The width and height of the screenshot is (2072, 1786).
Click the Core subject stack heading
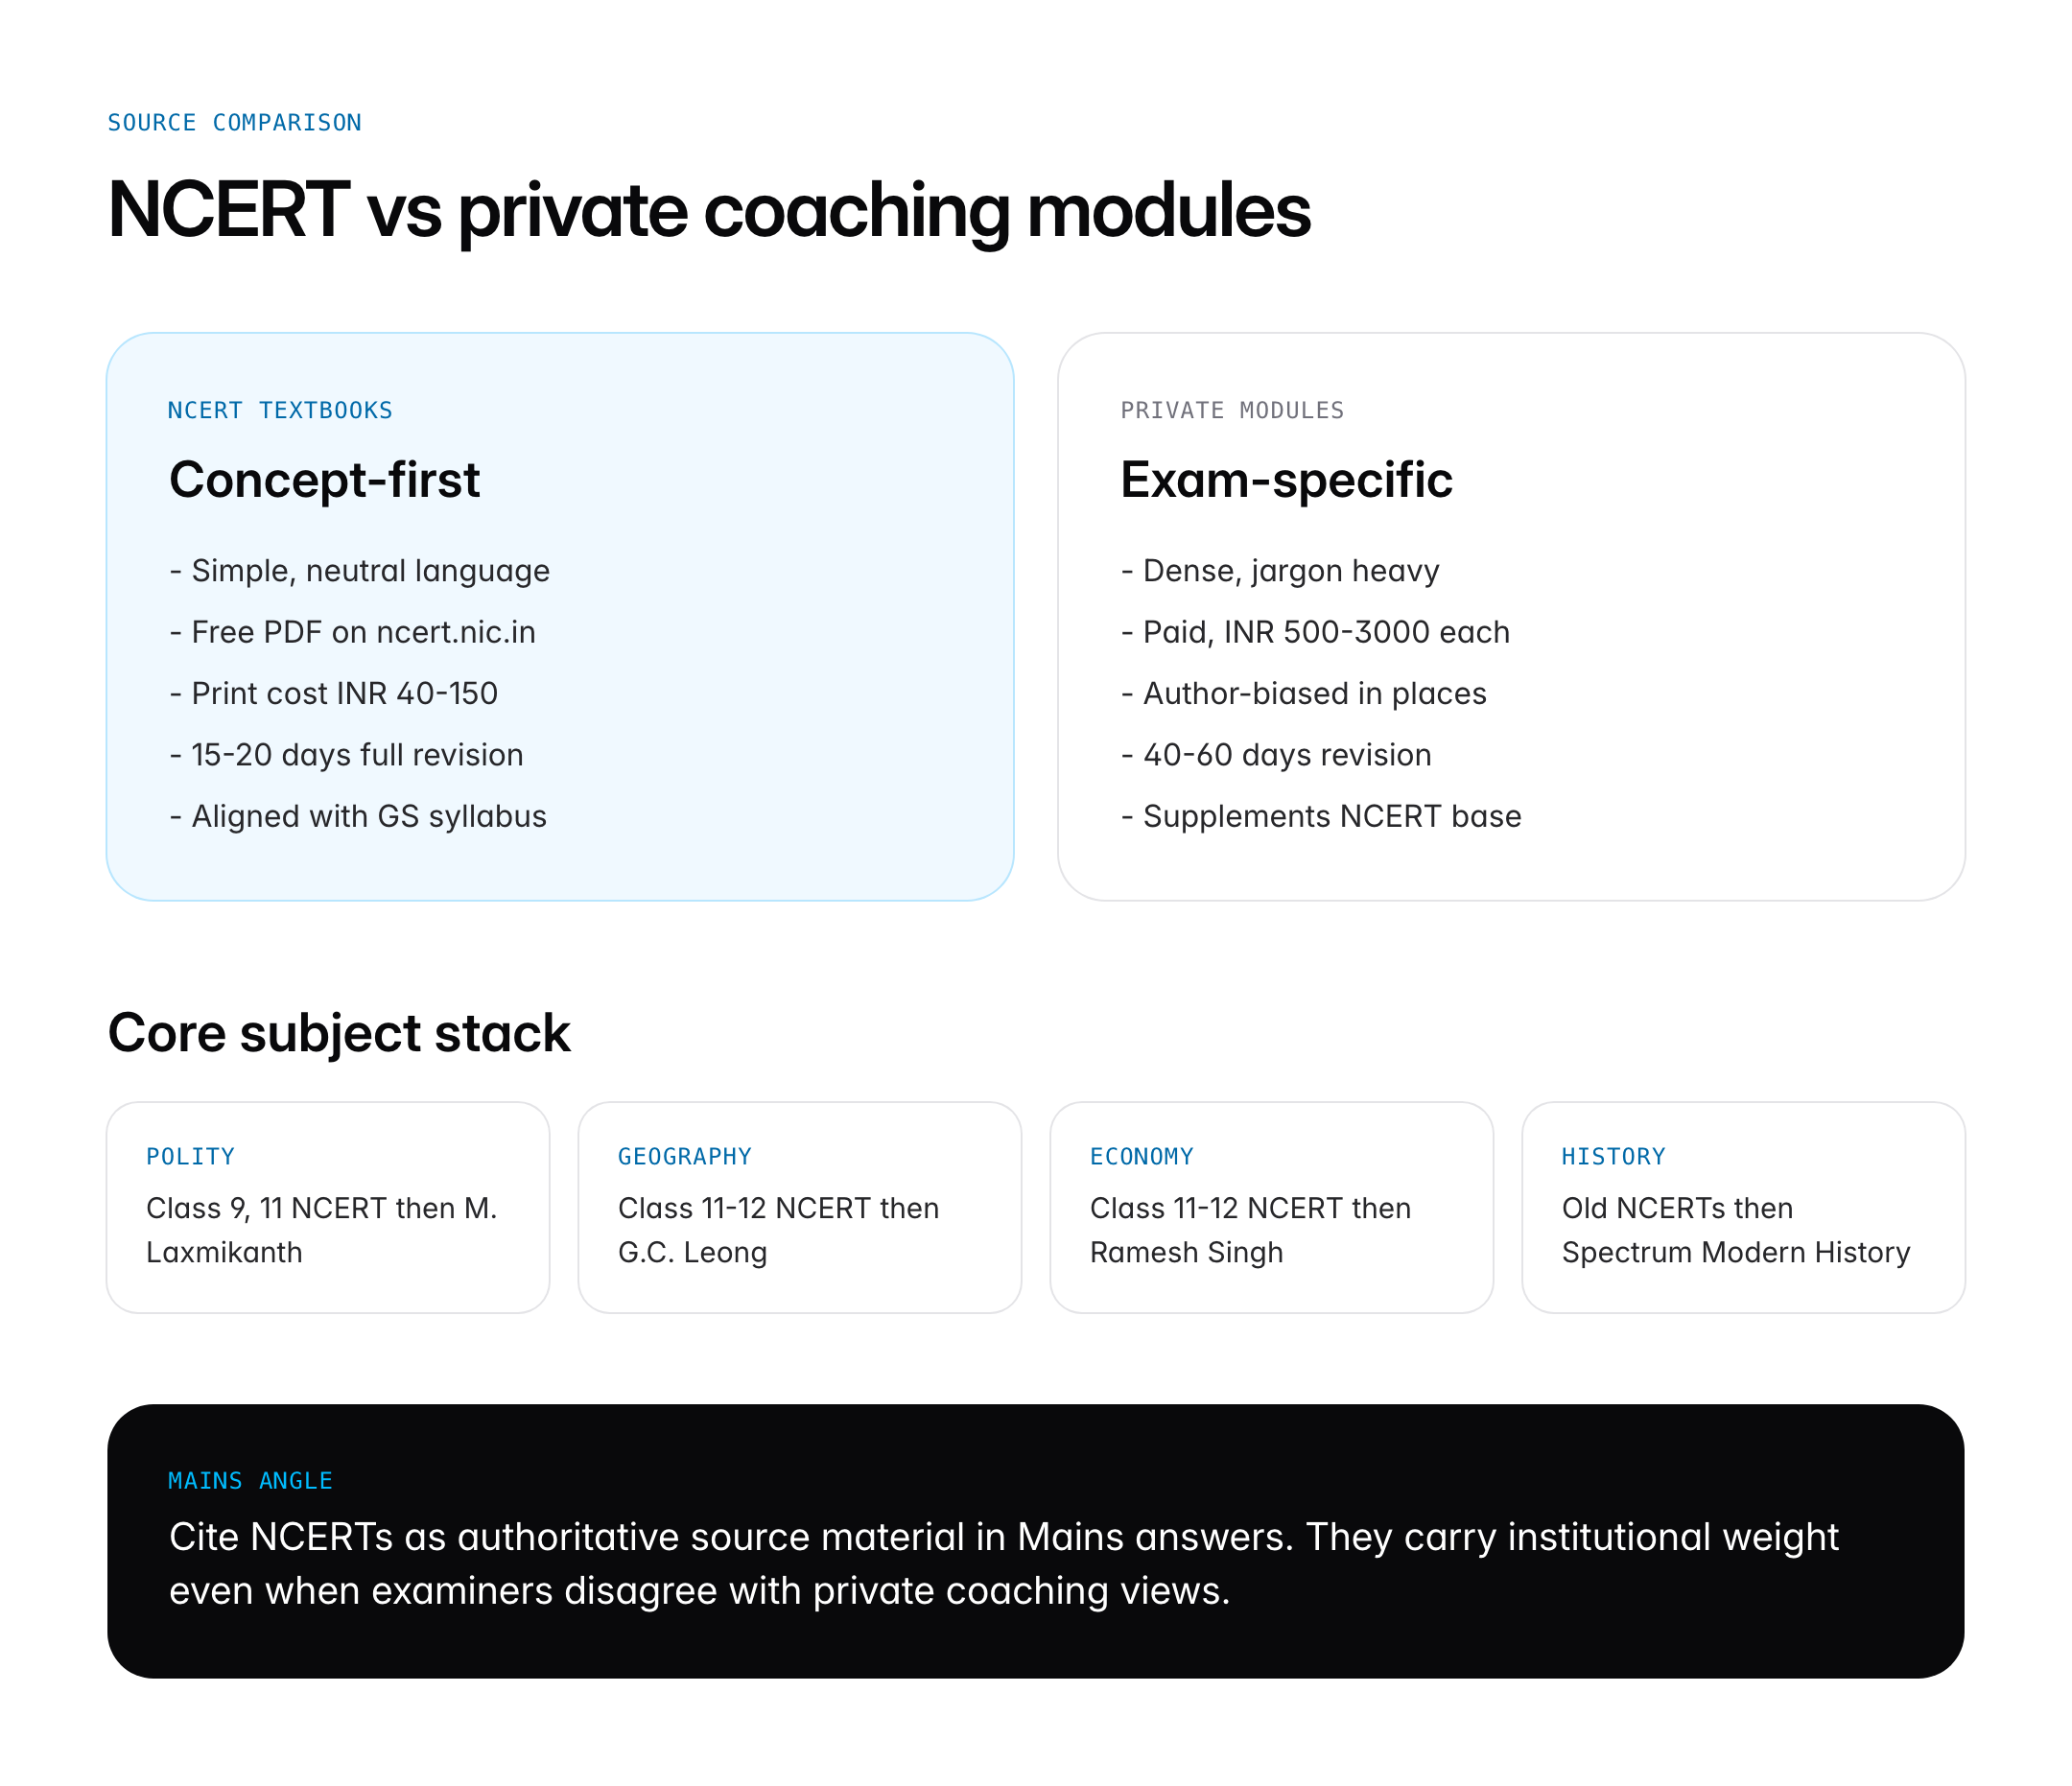[x=339, y=1032]
